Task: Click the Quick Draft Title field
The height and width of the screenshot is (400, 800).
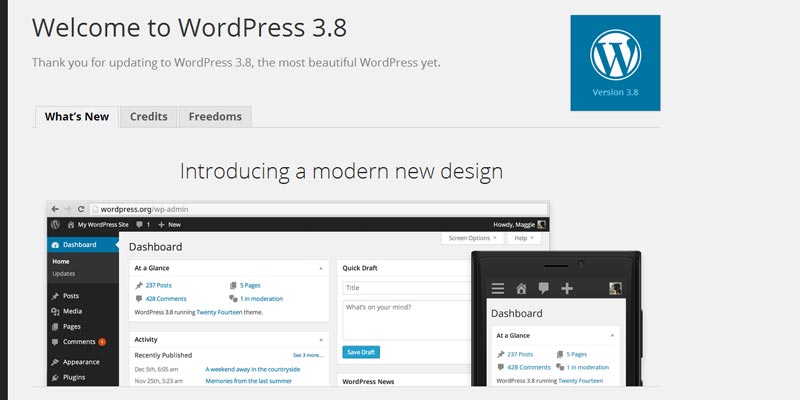Action: point(405,288)
